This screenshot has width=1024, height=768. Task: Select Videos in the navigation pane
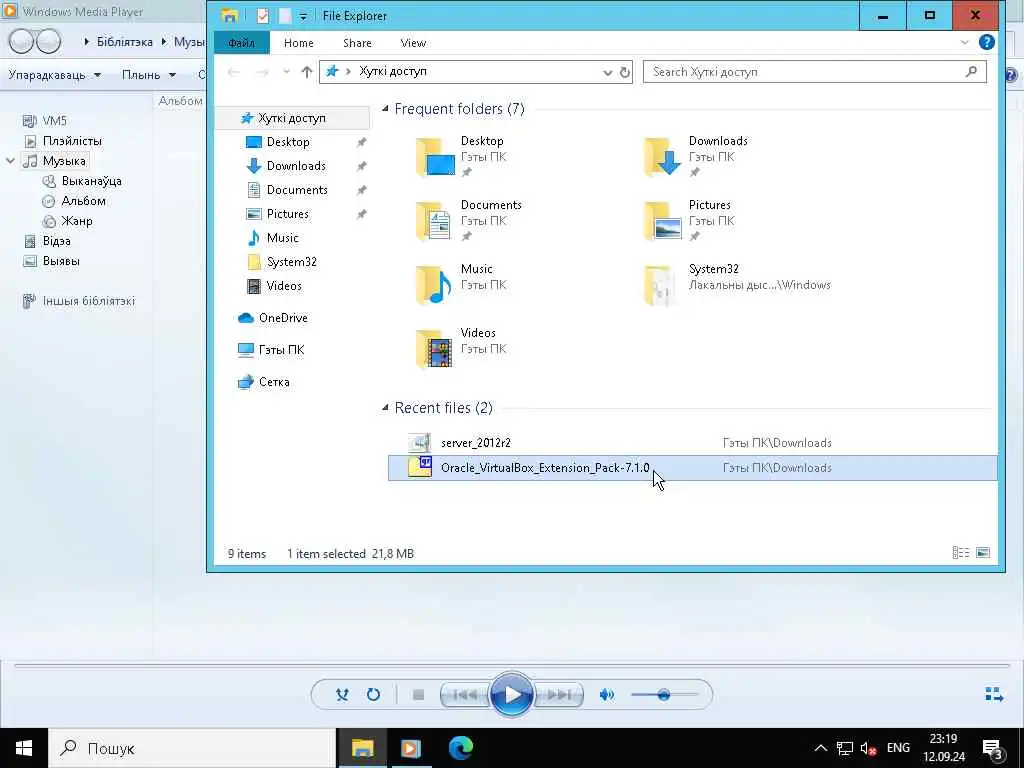[284, 286]
